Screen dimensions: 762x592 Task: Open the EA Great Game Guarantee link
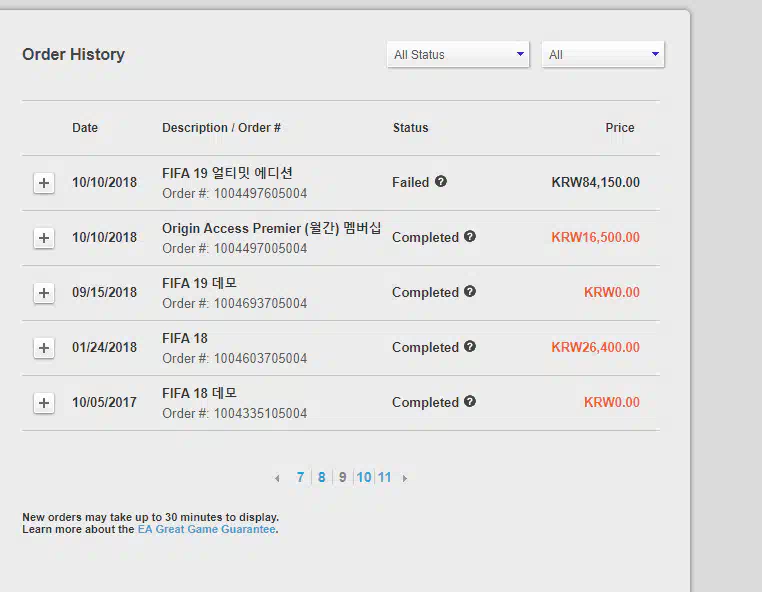click(x=207, y=529)
